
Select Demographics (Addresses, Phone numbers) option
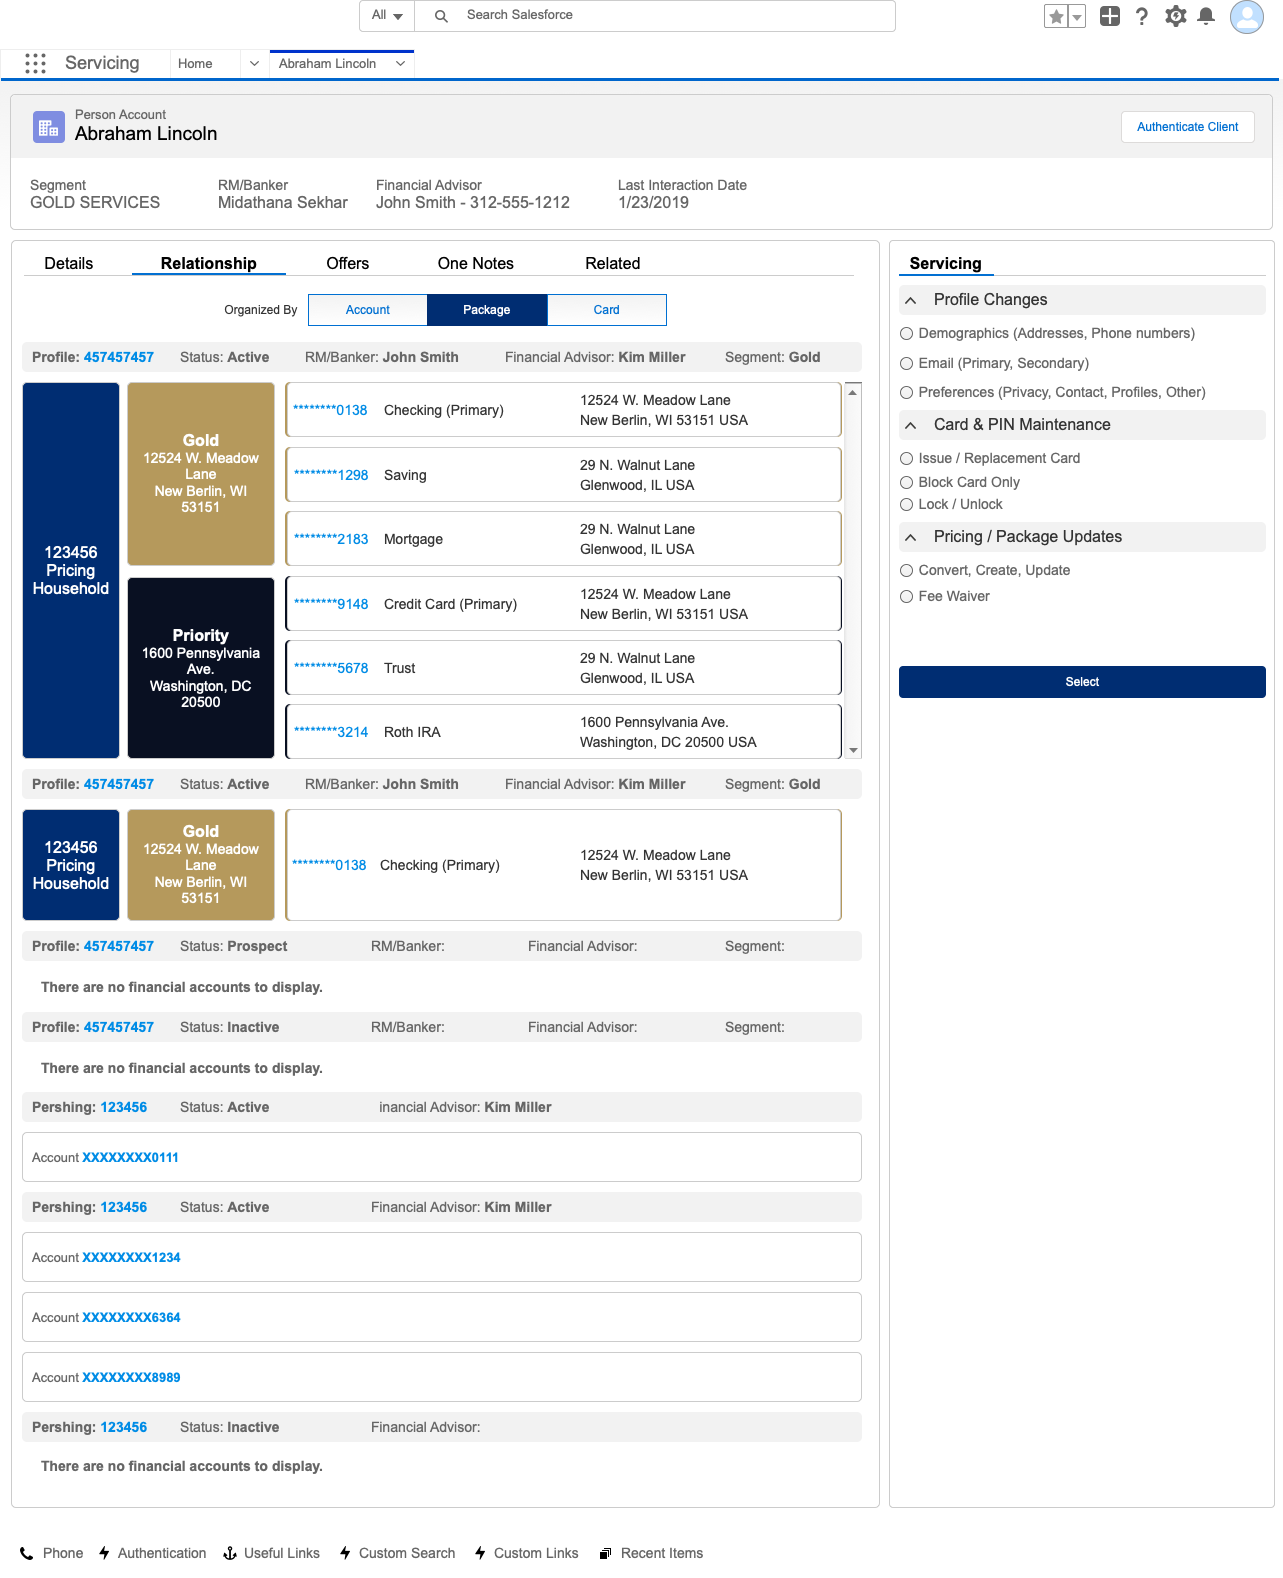(907, 333)
